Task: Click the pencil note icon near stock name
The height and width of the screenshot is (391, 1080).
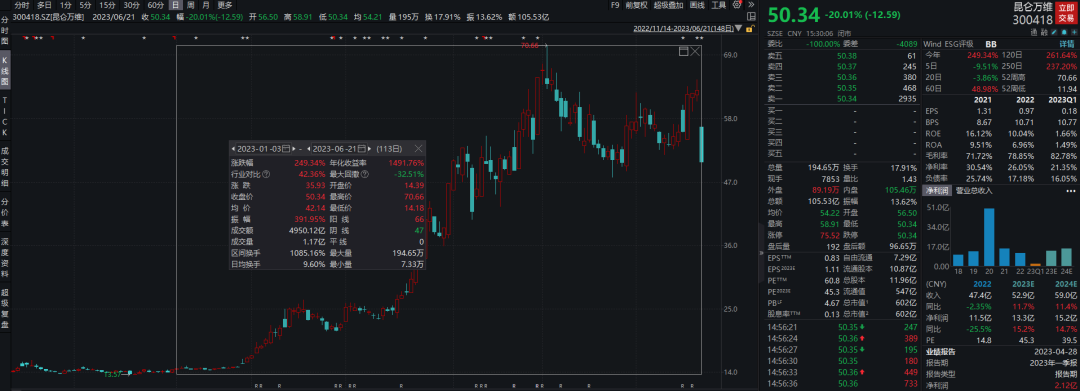Action: pyautogui.click(x=1054, y=32)
